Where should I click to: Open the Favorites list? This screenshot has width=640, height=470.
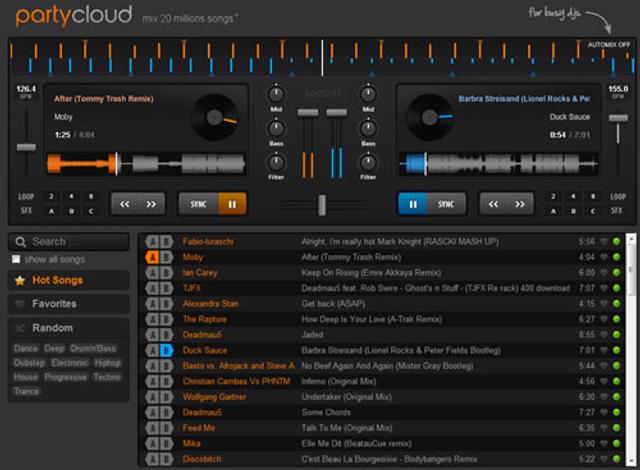(69, 304)
